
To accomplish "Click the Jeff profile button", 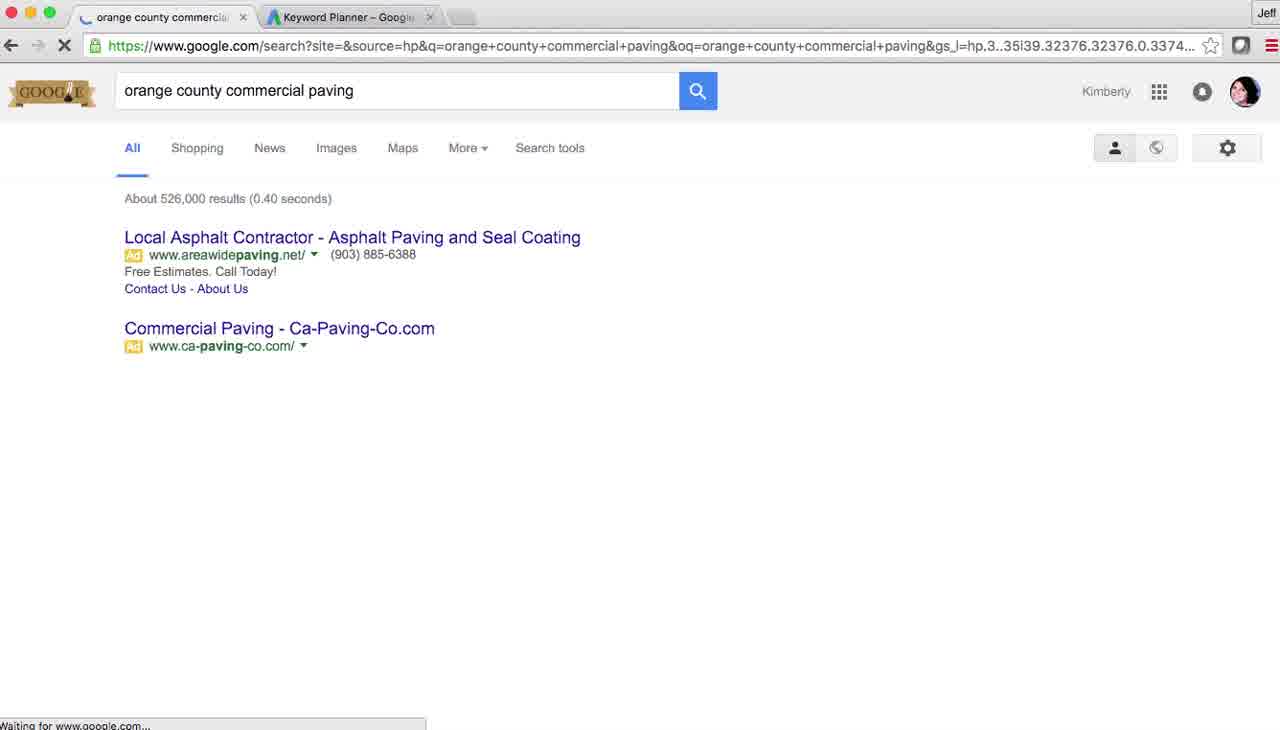I will click(1266, 13).
